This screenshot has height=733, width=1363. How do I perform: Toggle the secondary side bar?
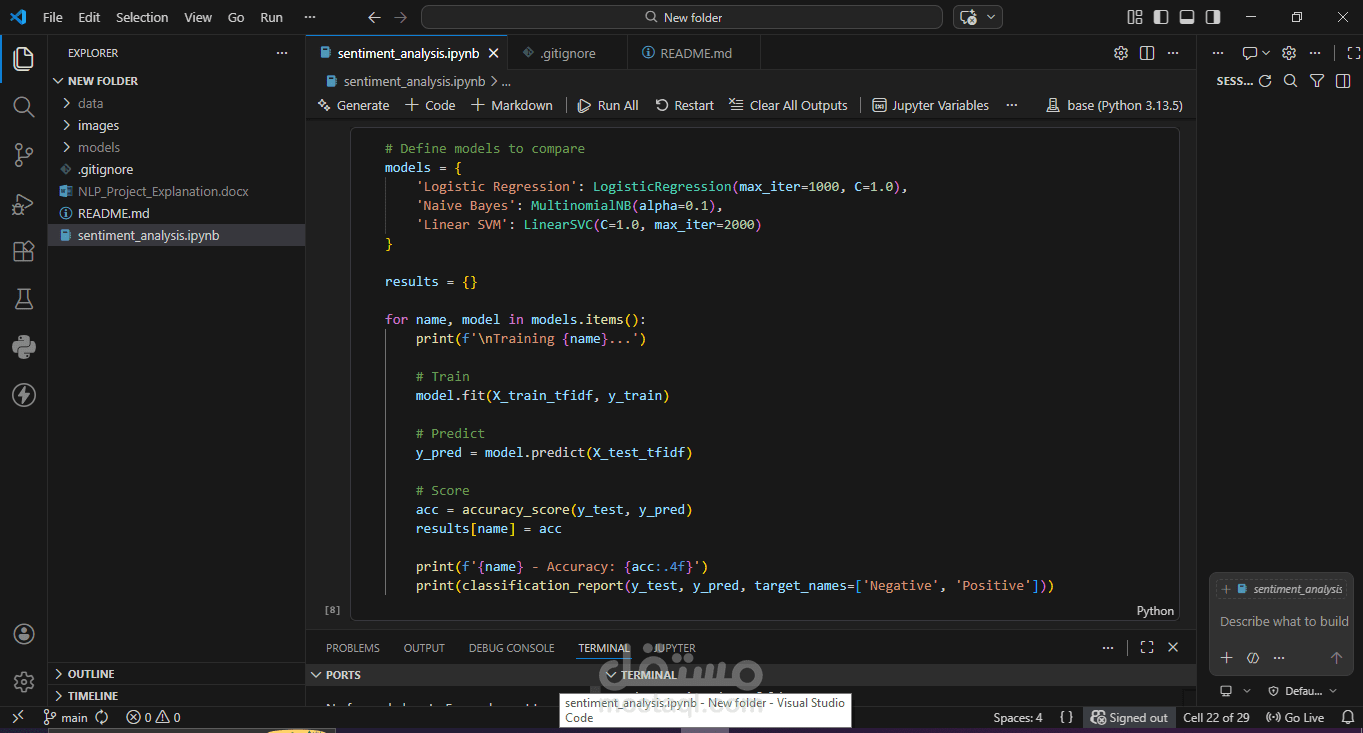coord(1213,17)
